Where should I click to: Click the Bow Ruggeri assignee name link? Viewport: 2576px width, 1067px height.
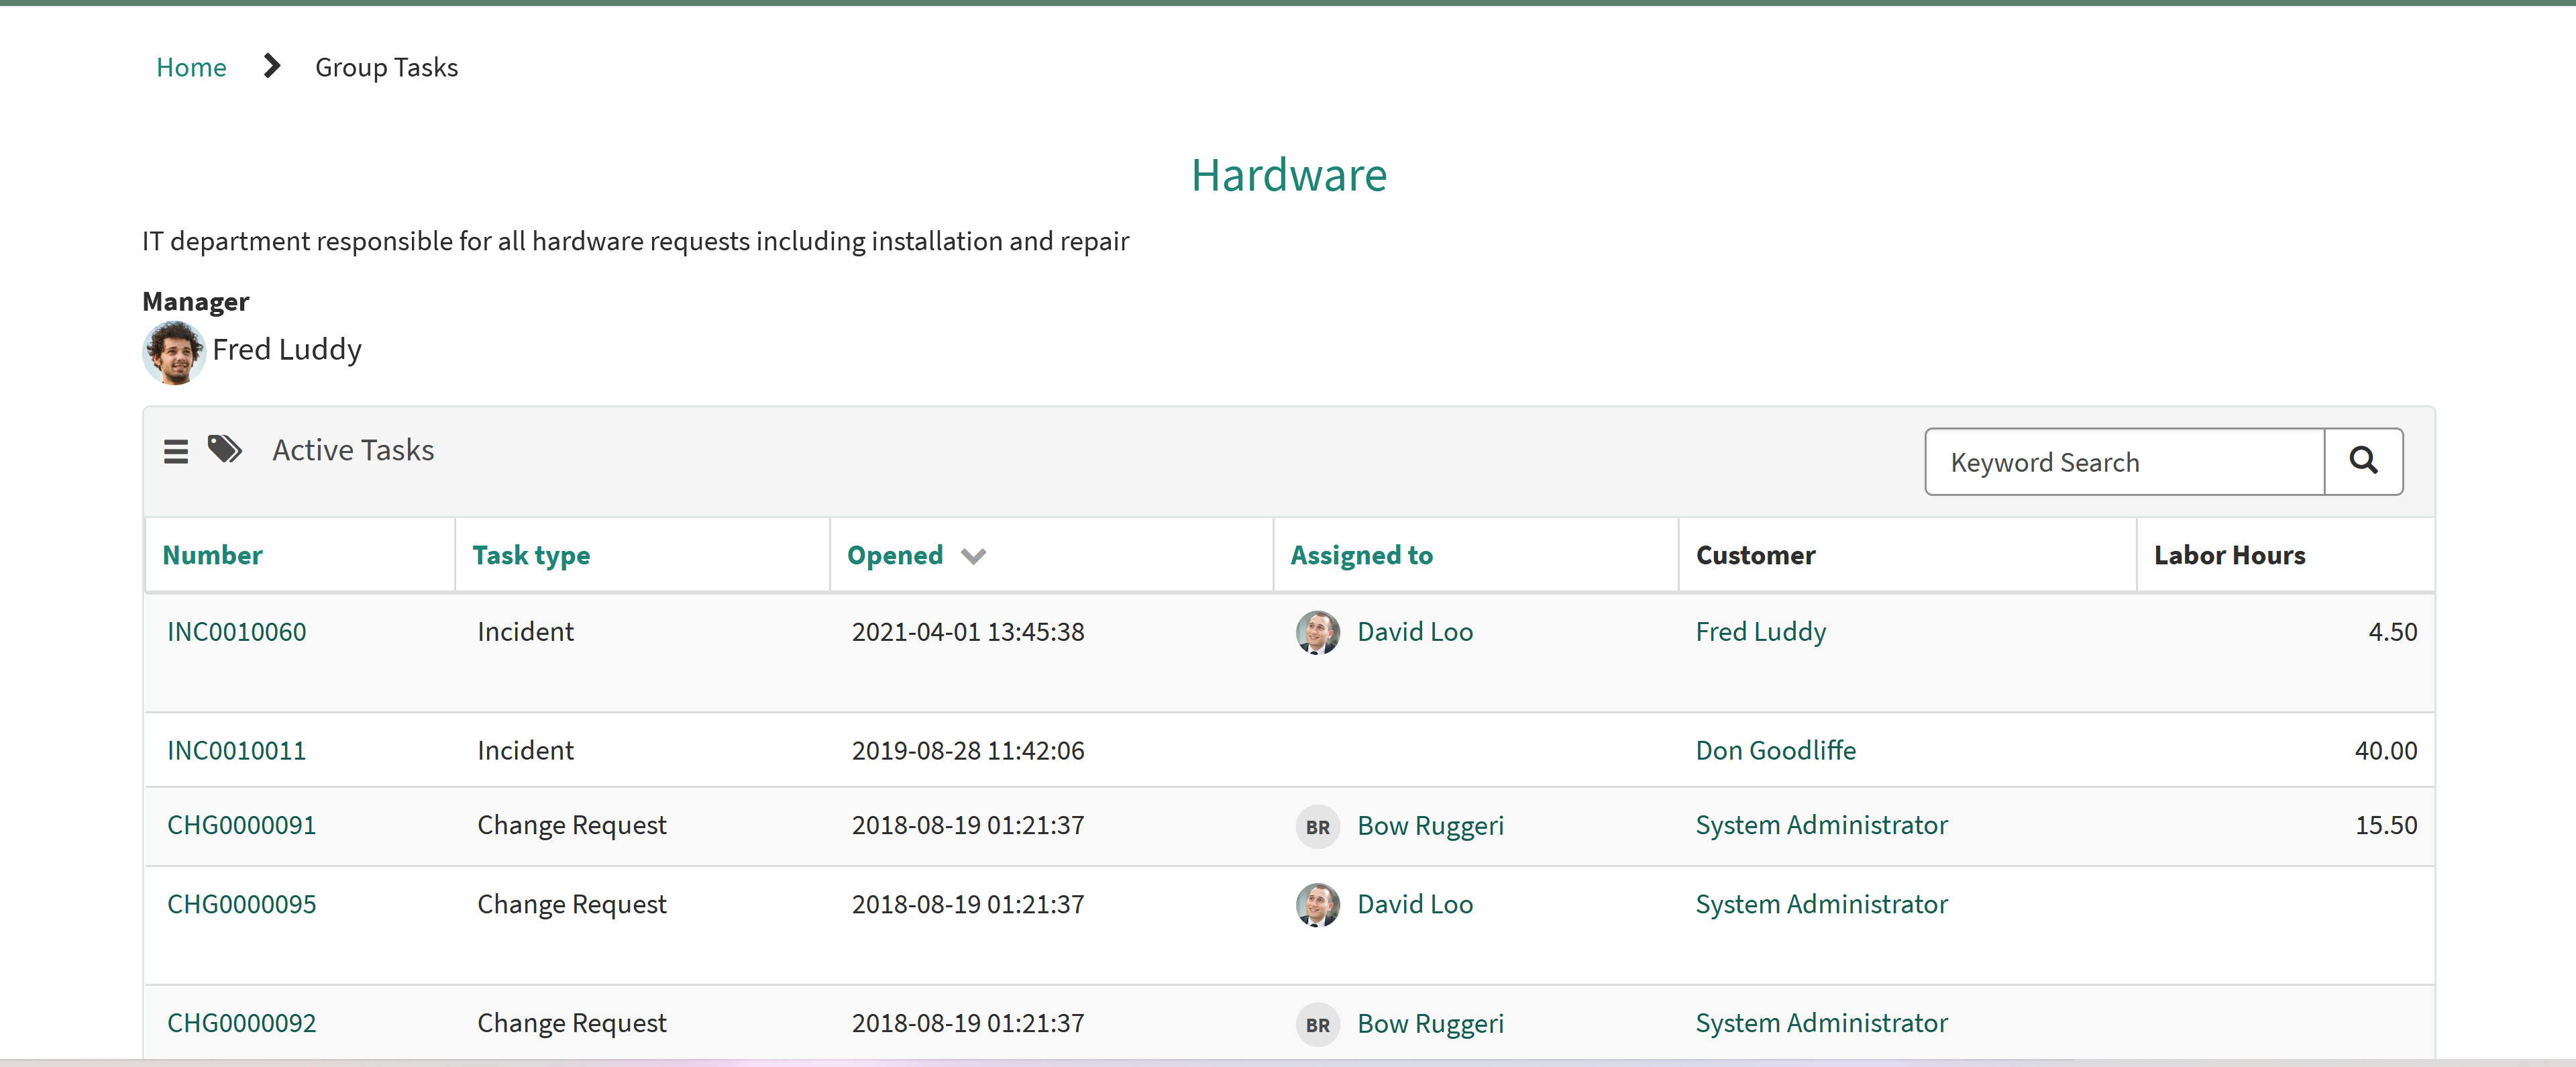[1431, 826]
